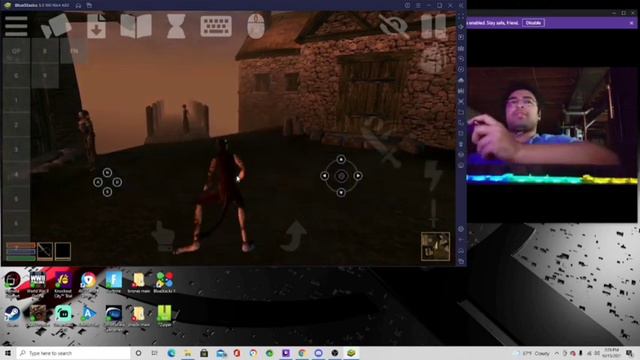Image resolution: width=640 pixels, height=360 pixels.
Task: Tap the top button of the movement pad
Action: pos(107,173)
